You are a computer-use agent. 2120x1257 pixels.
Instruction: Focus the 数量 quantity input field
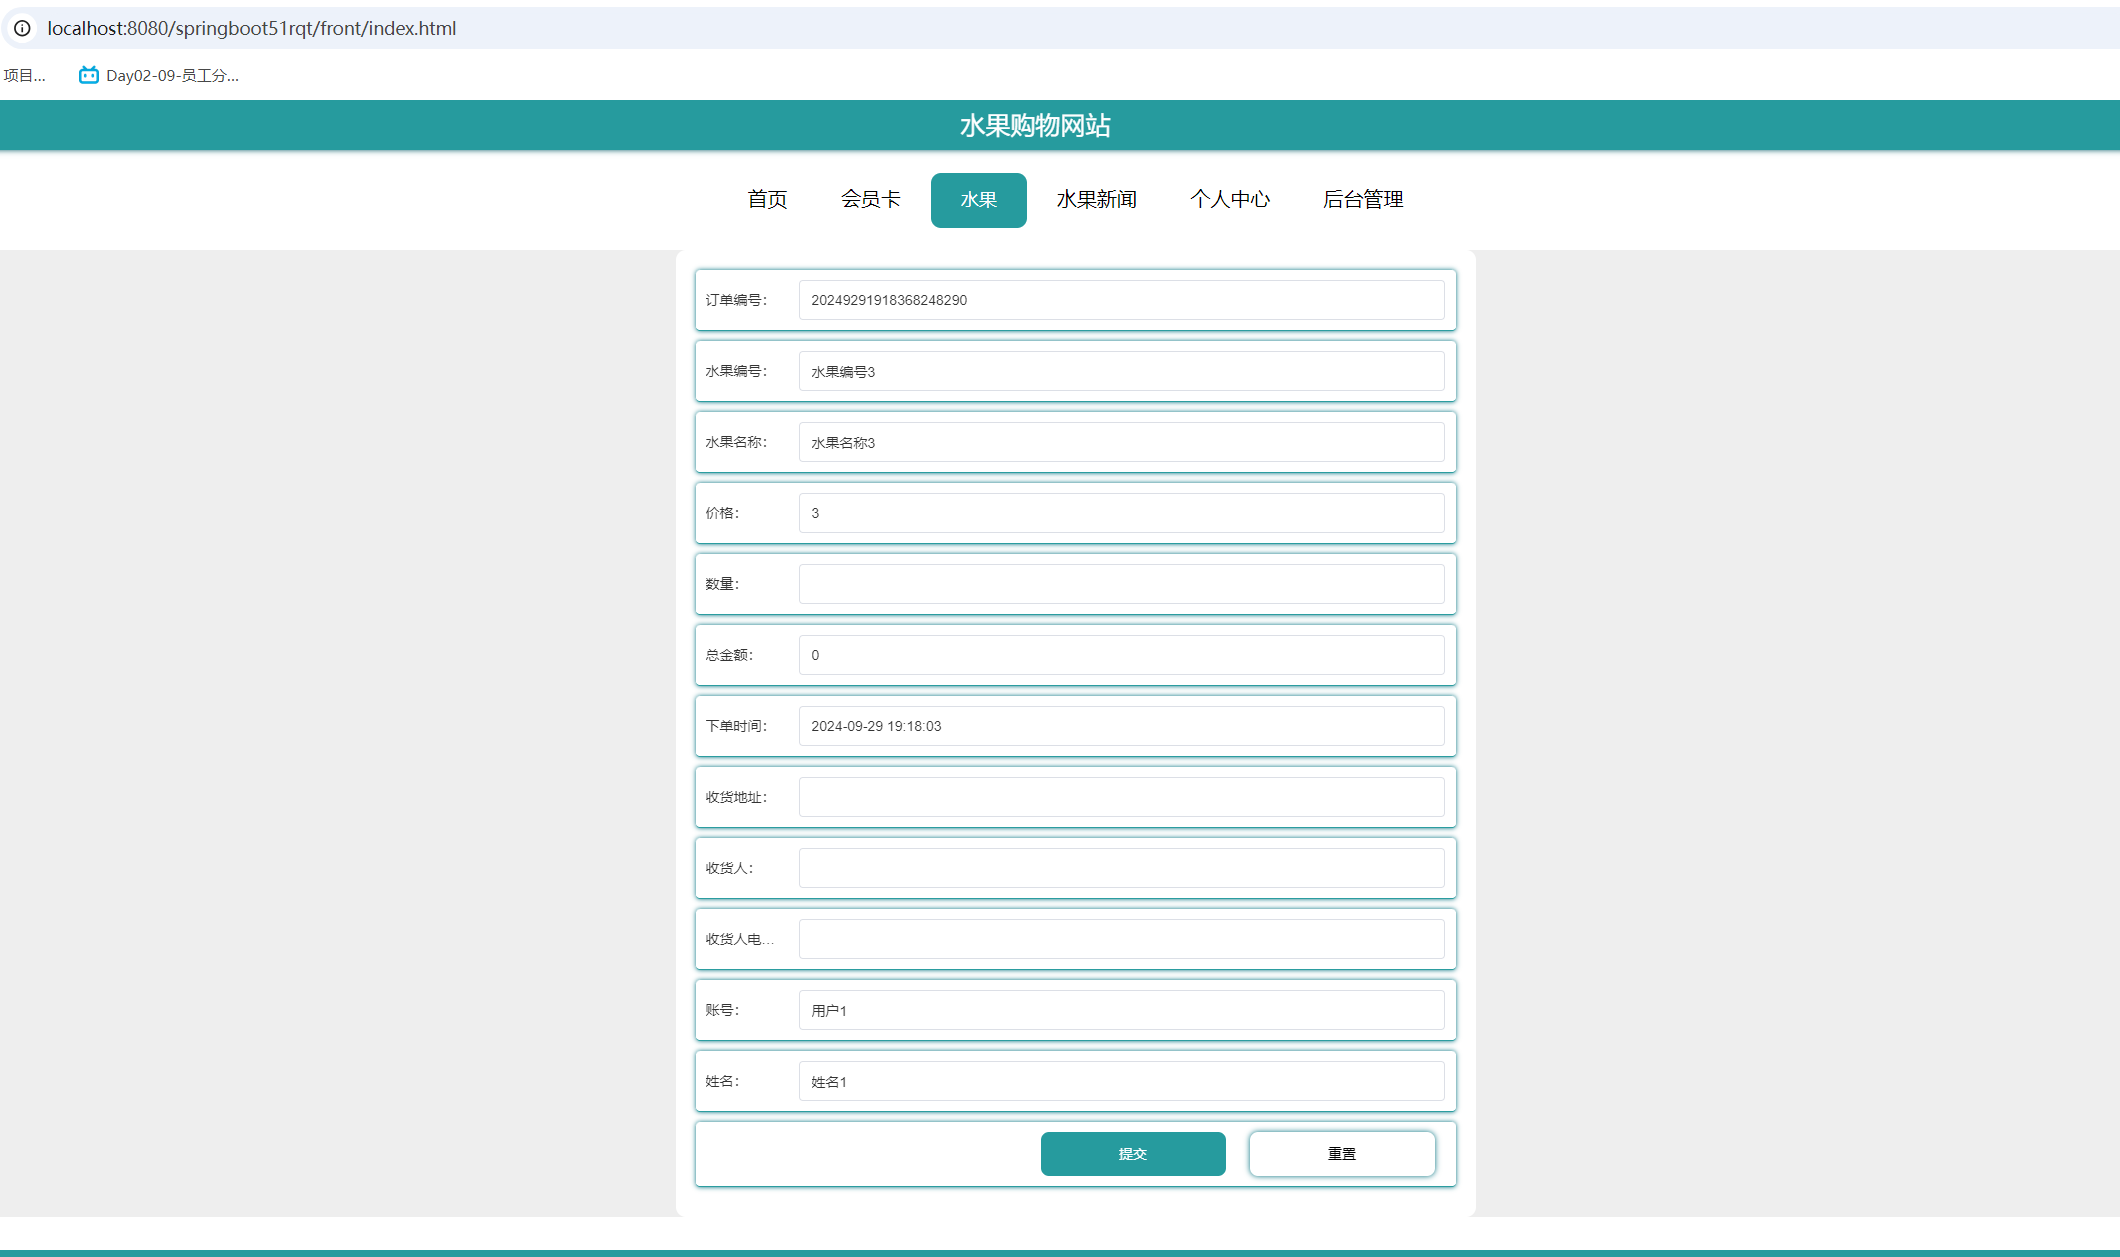tap(1120, 584)
